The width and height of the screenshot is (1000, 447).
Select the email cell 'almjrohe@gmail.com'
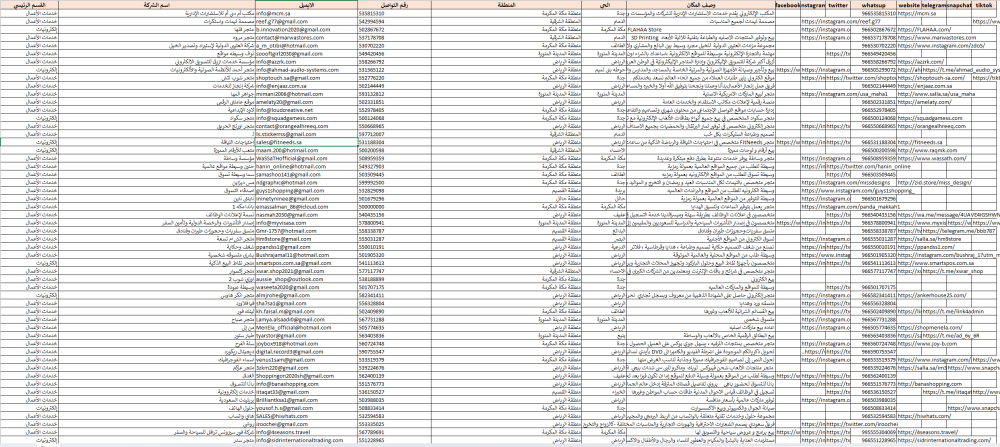click(x=306, y=296)
